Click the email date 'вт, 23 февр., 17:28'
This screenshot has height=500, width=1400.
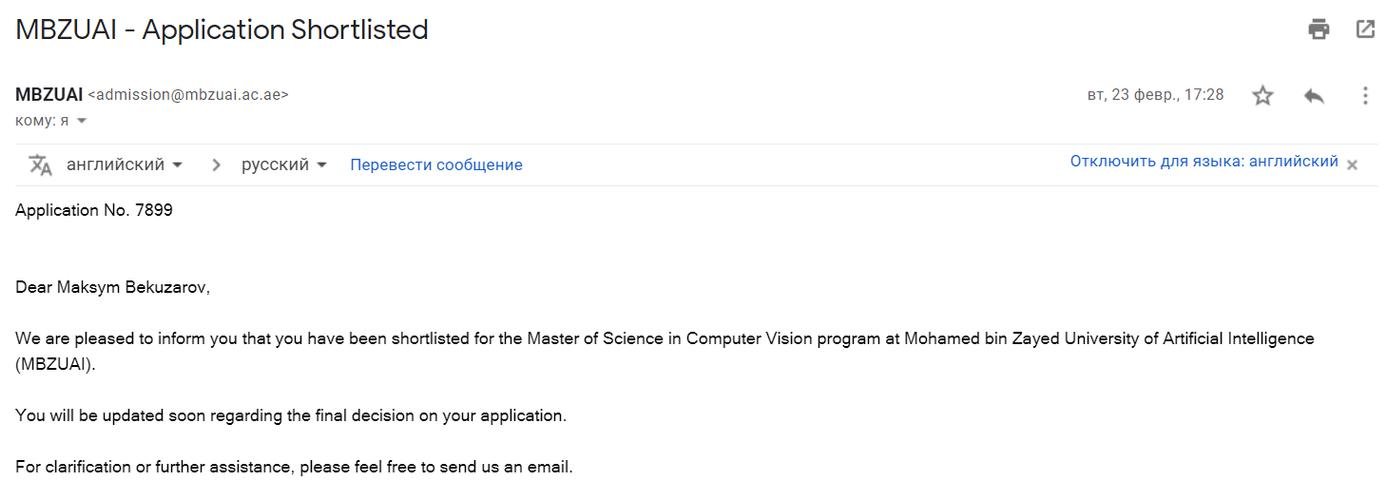1155,95
